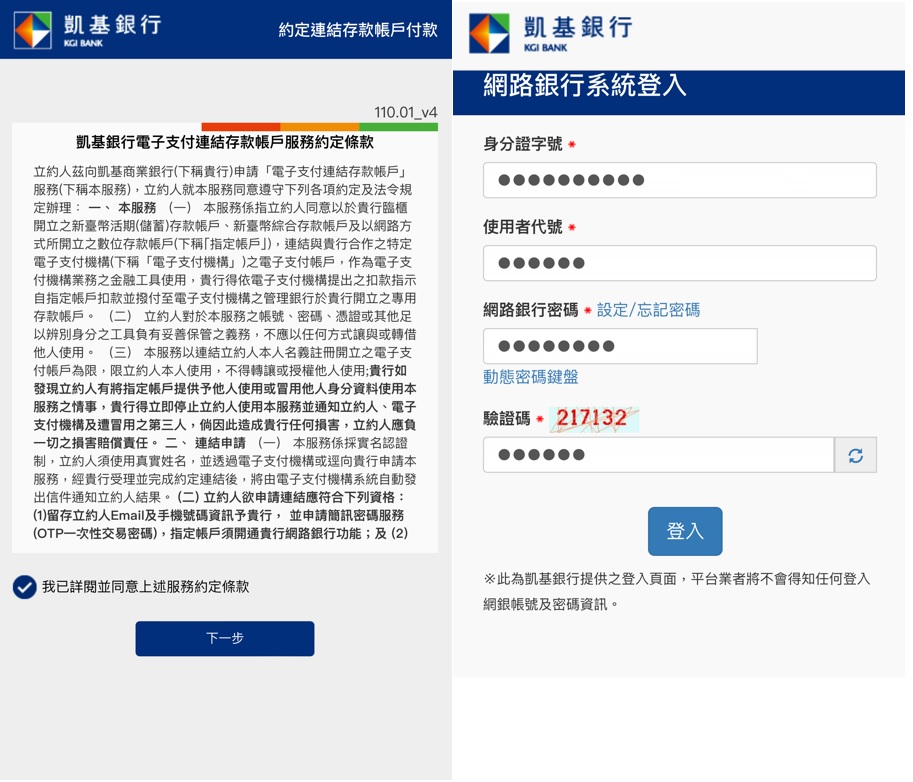Click the red-orange-green progress bar

point(320,126)
